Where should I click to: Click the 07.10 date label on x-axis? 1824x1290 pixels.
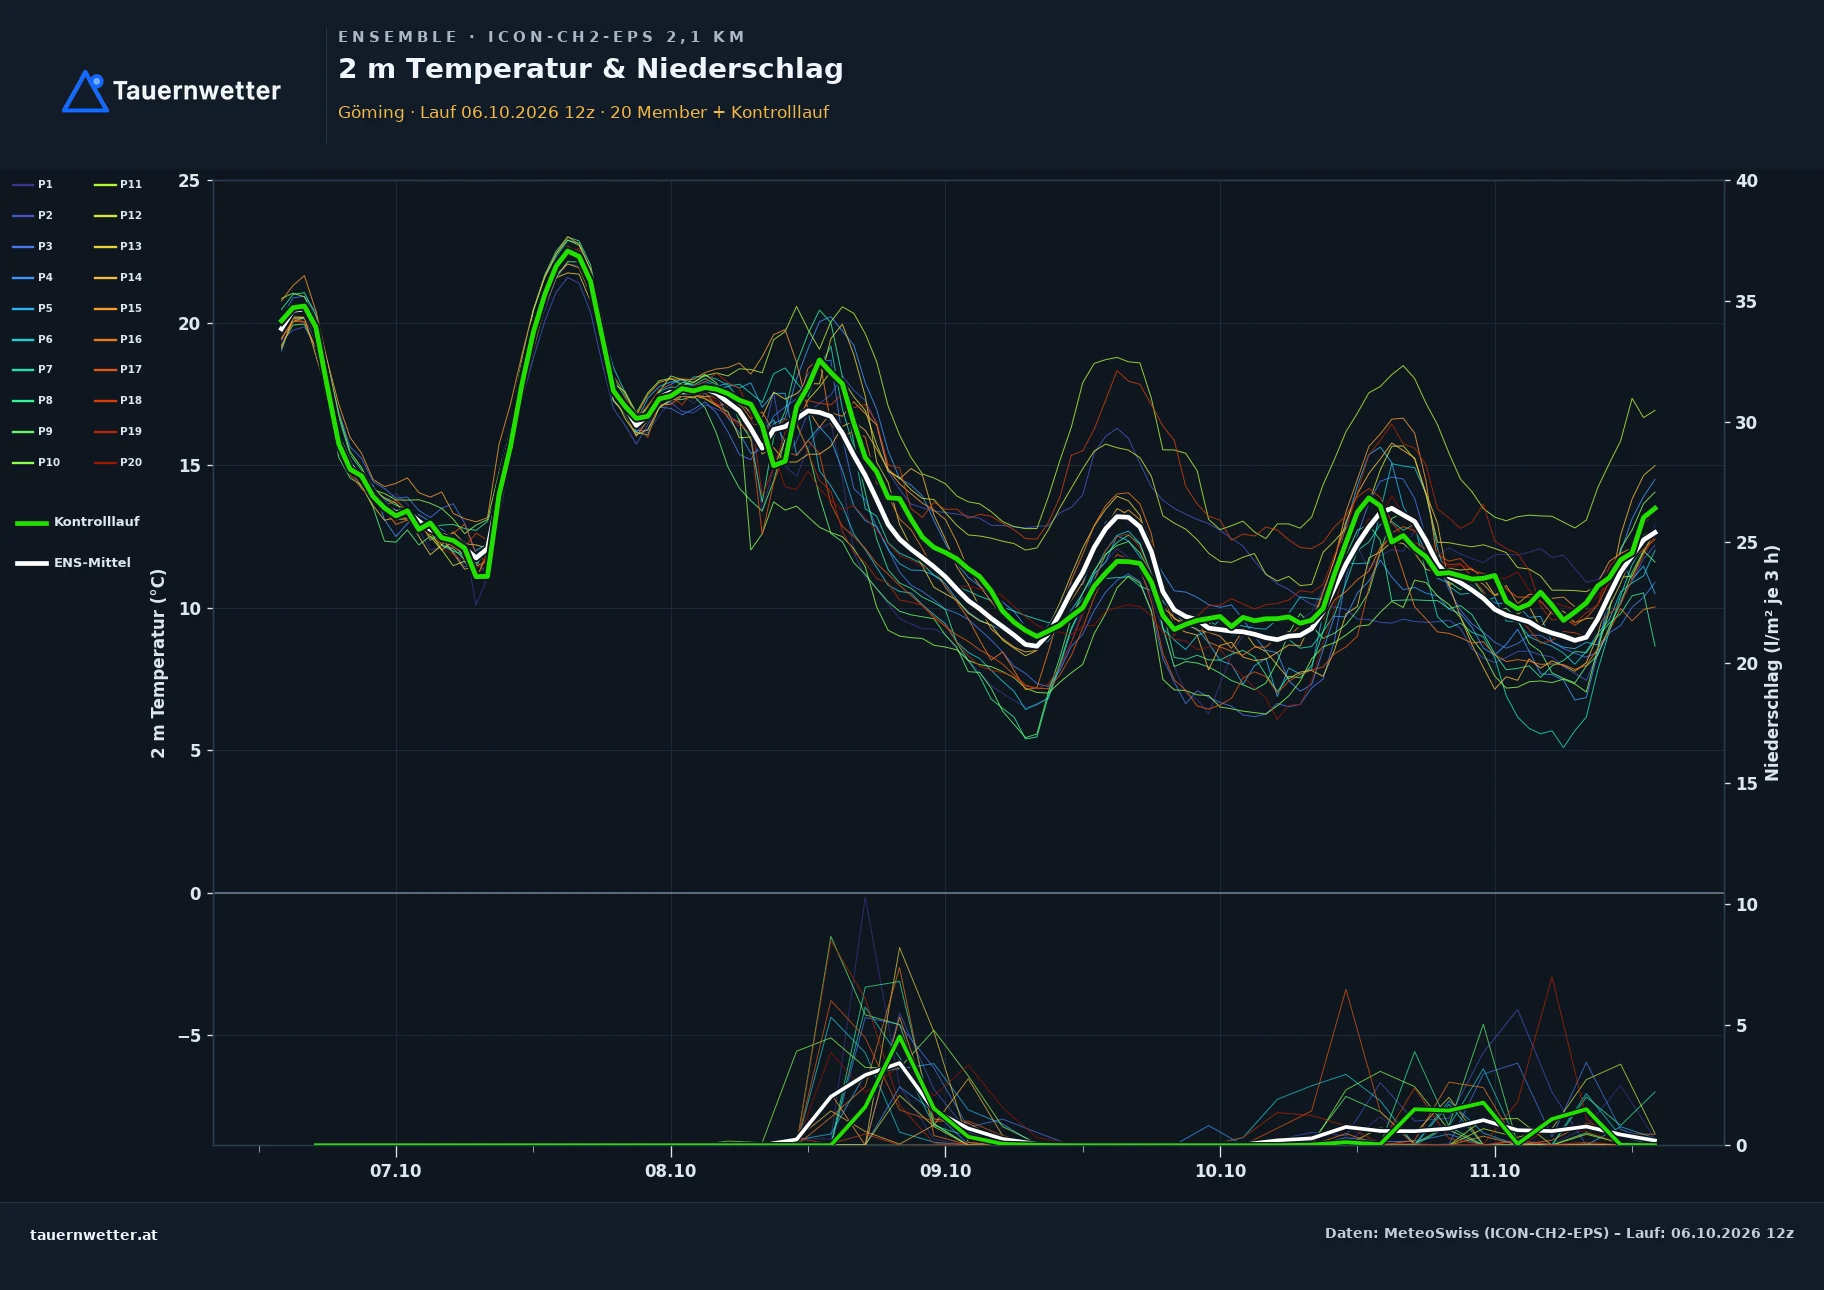coord(396,1171)
